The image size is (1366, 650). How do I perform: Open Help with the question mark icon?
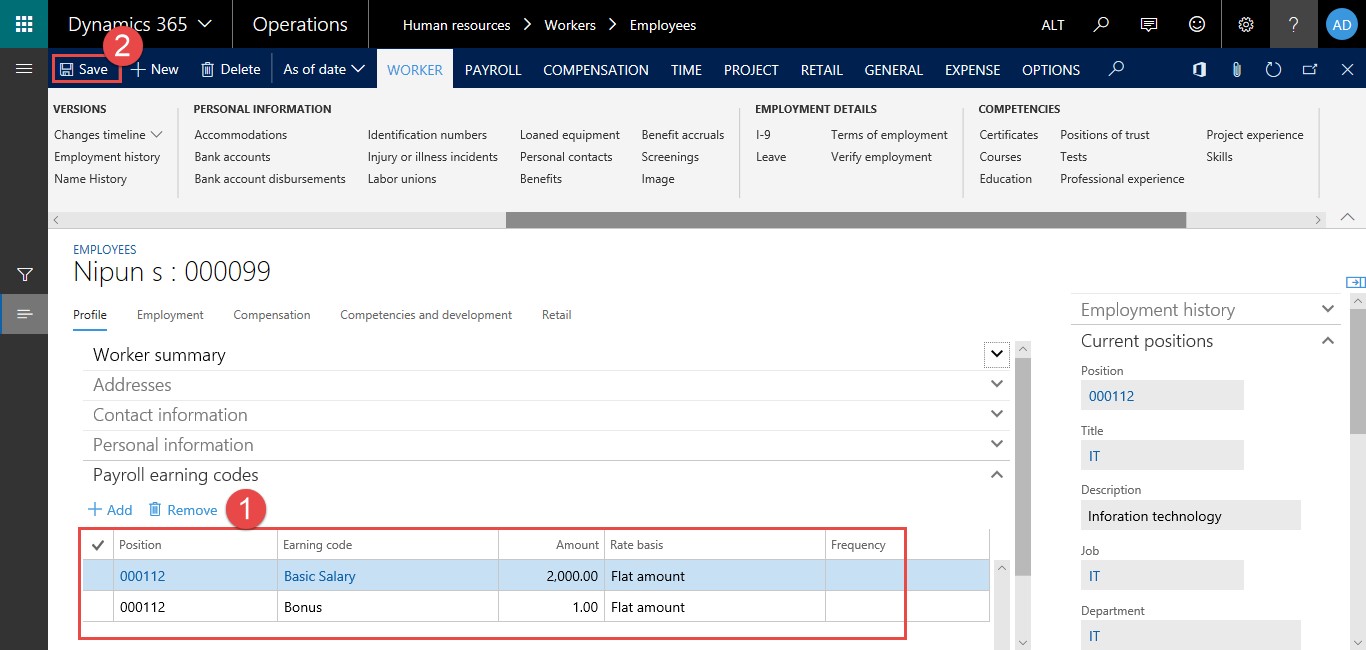click(x=1293, y=24)
